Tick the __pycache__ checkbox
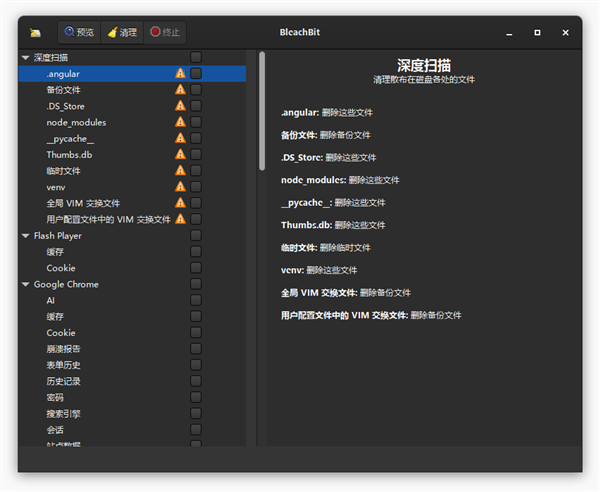The image size is (600, 492). (196, 138)
